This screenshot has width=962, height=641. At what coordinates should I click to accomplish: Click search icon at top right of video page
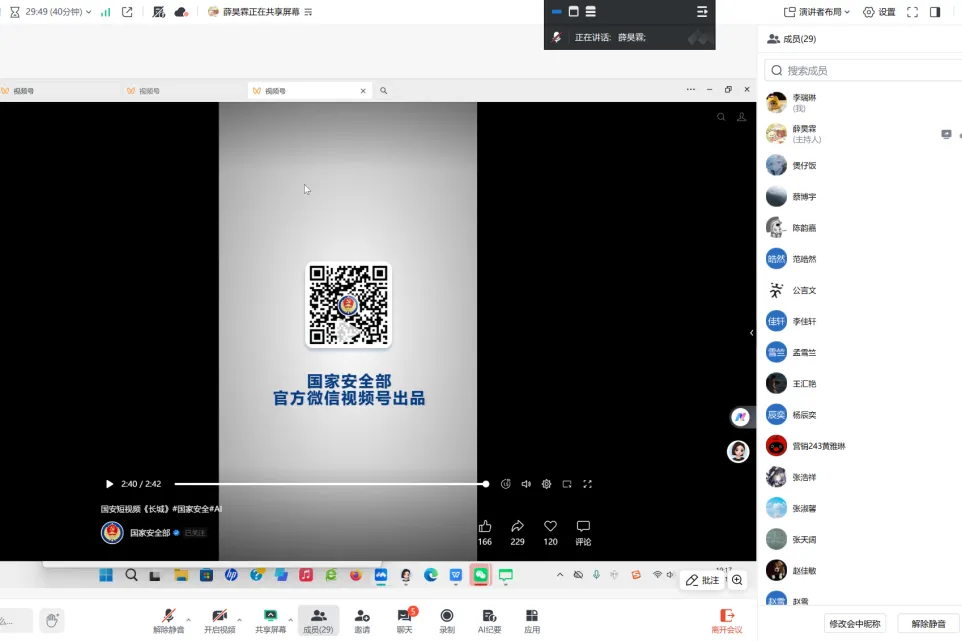722,117
